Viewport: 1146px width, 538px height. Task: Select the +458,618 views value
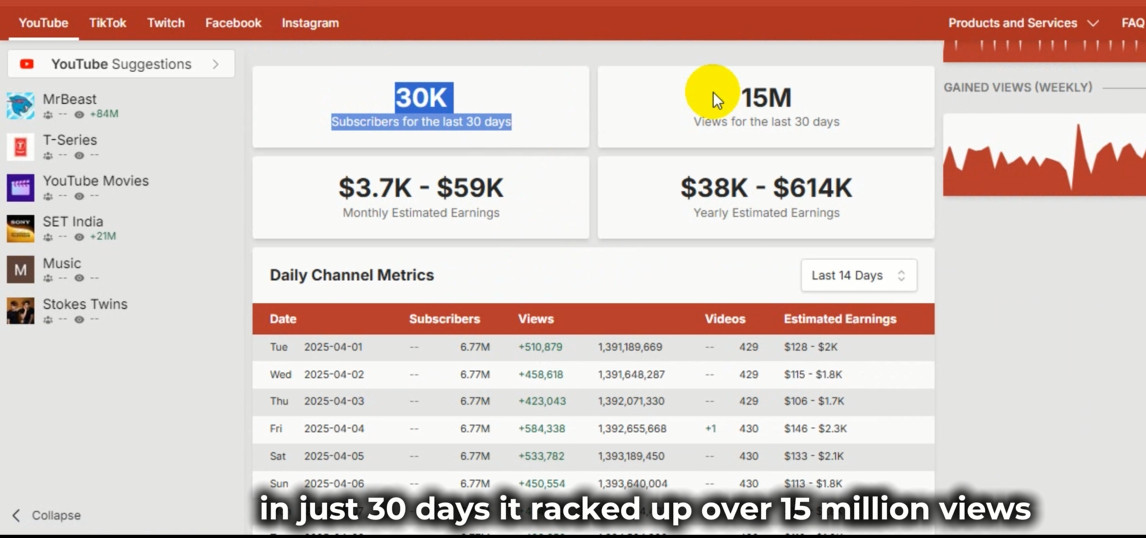point(540,374)
